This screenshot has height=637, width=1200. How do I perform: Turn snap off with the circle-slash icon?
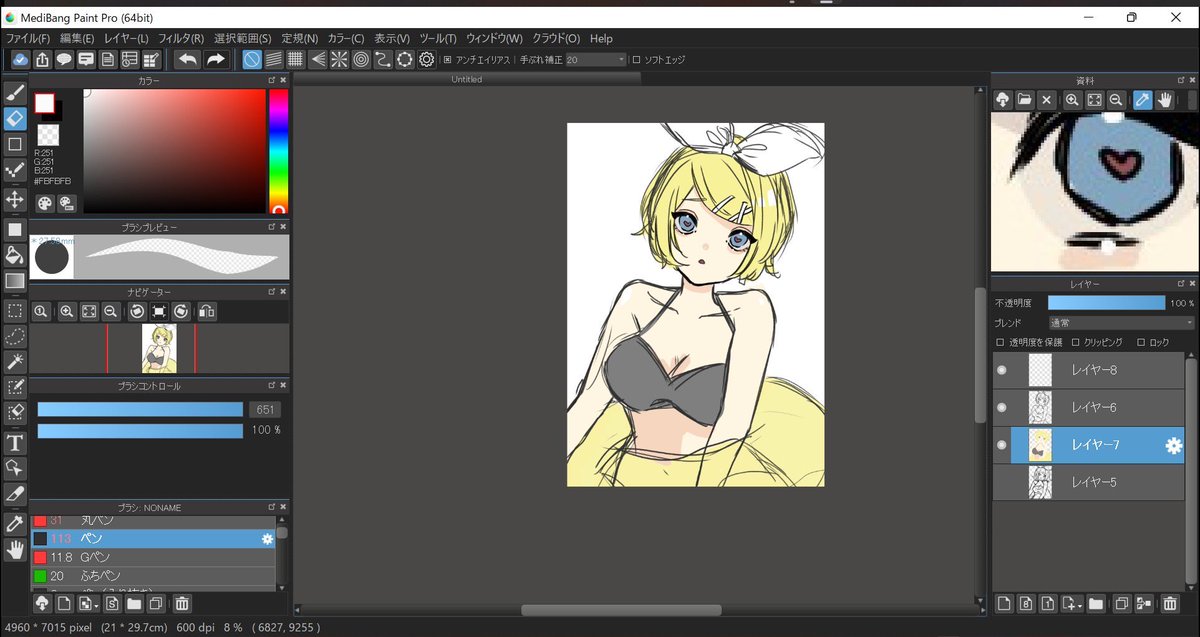[251, 60]
